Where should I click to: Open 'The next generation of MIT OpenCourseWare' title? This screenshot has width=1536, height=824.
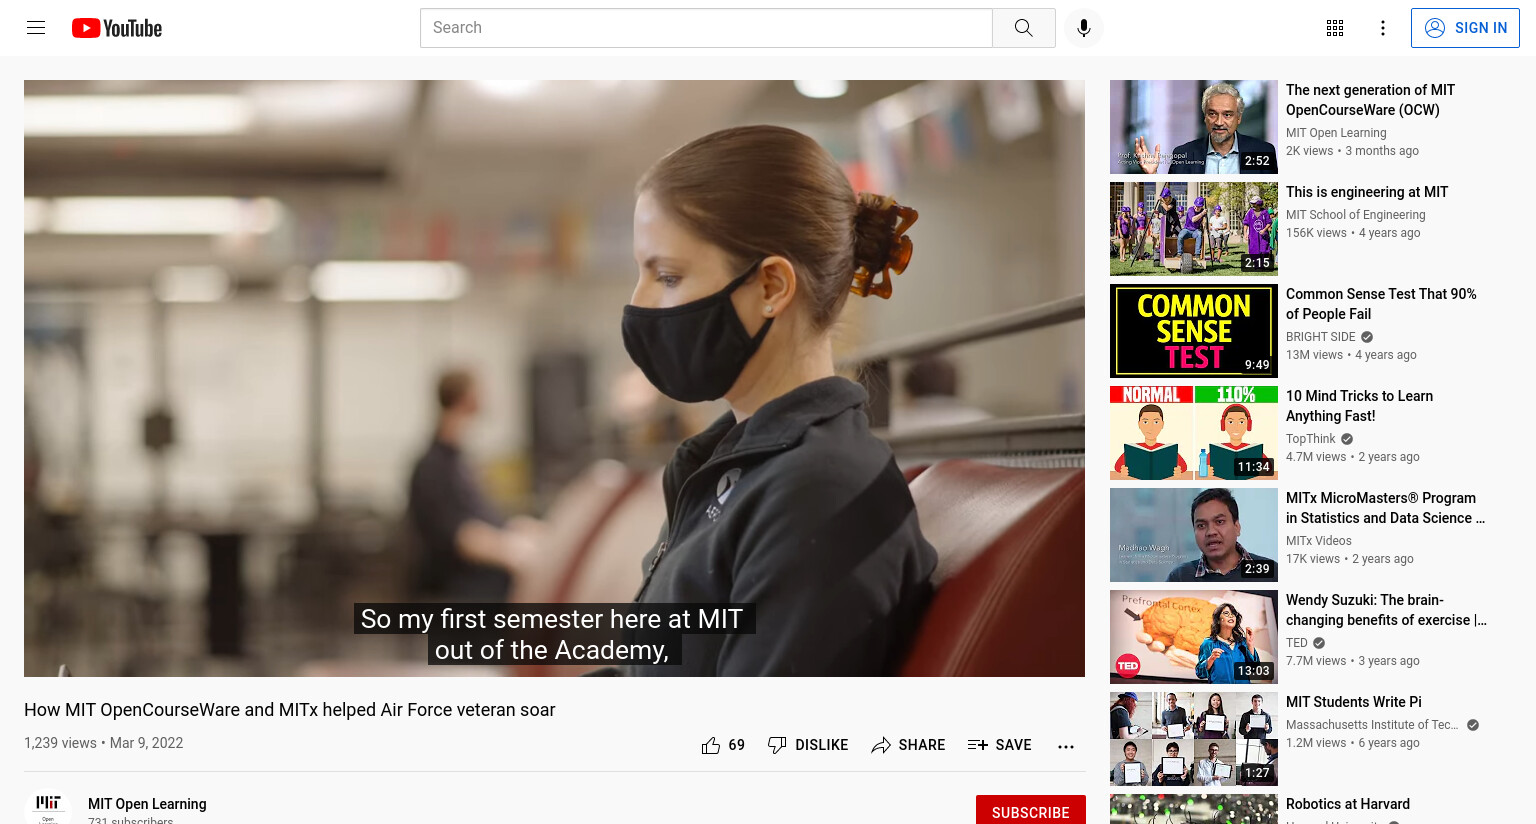(1370, 100)
